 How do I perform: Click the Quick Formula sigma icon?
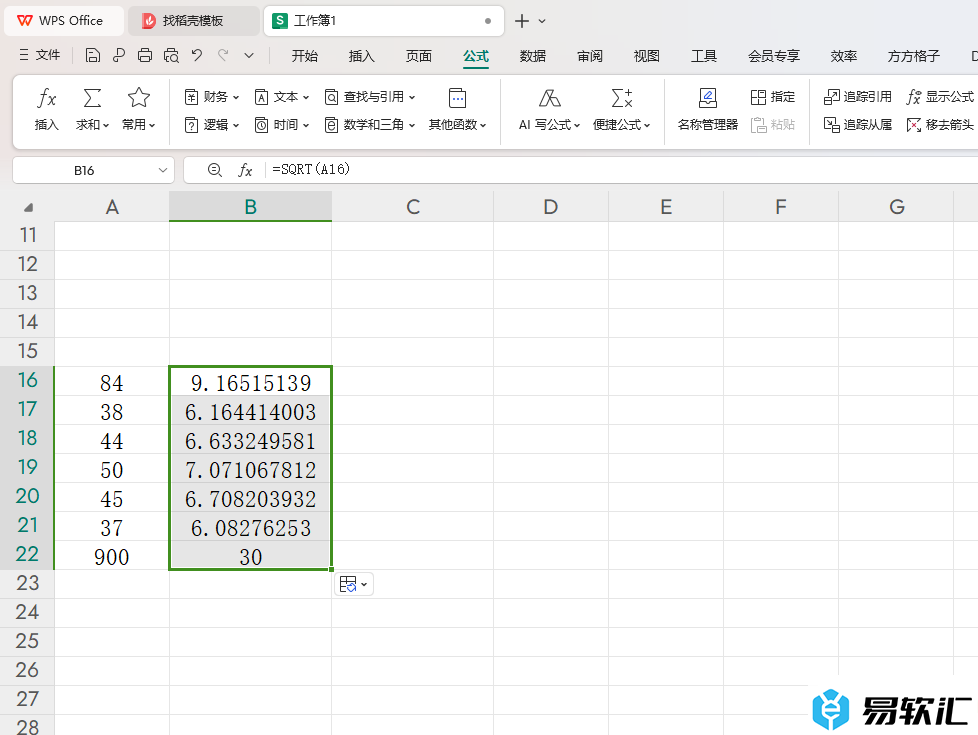click(622, 98)
